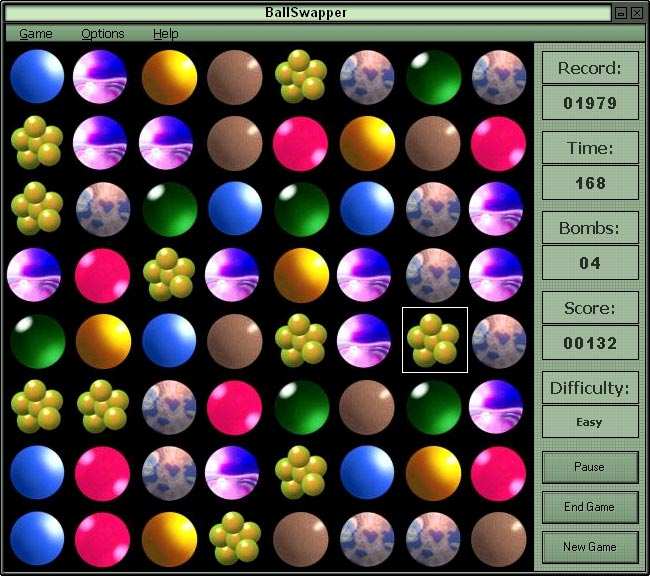The width and height of the screenshot is (650, 576).
Task: Pick the cat-face ball in the sixth row
Action: click(x=169, y=407)
